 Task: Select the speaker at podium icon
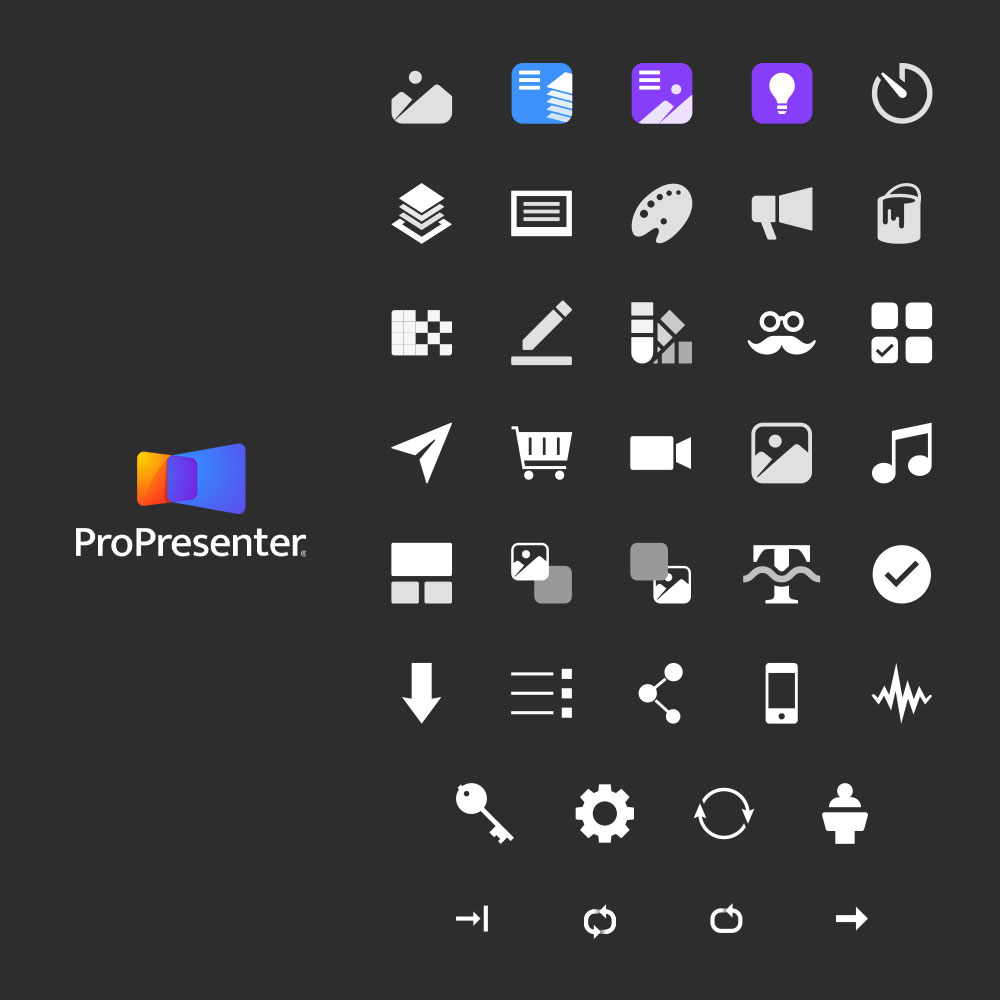tap(845, 813)
